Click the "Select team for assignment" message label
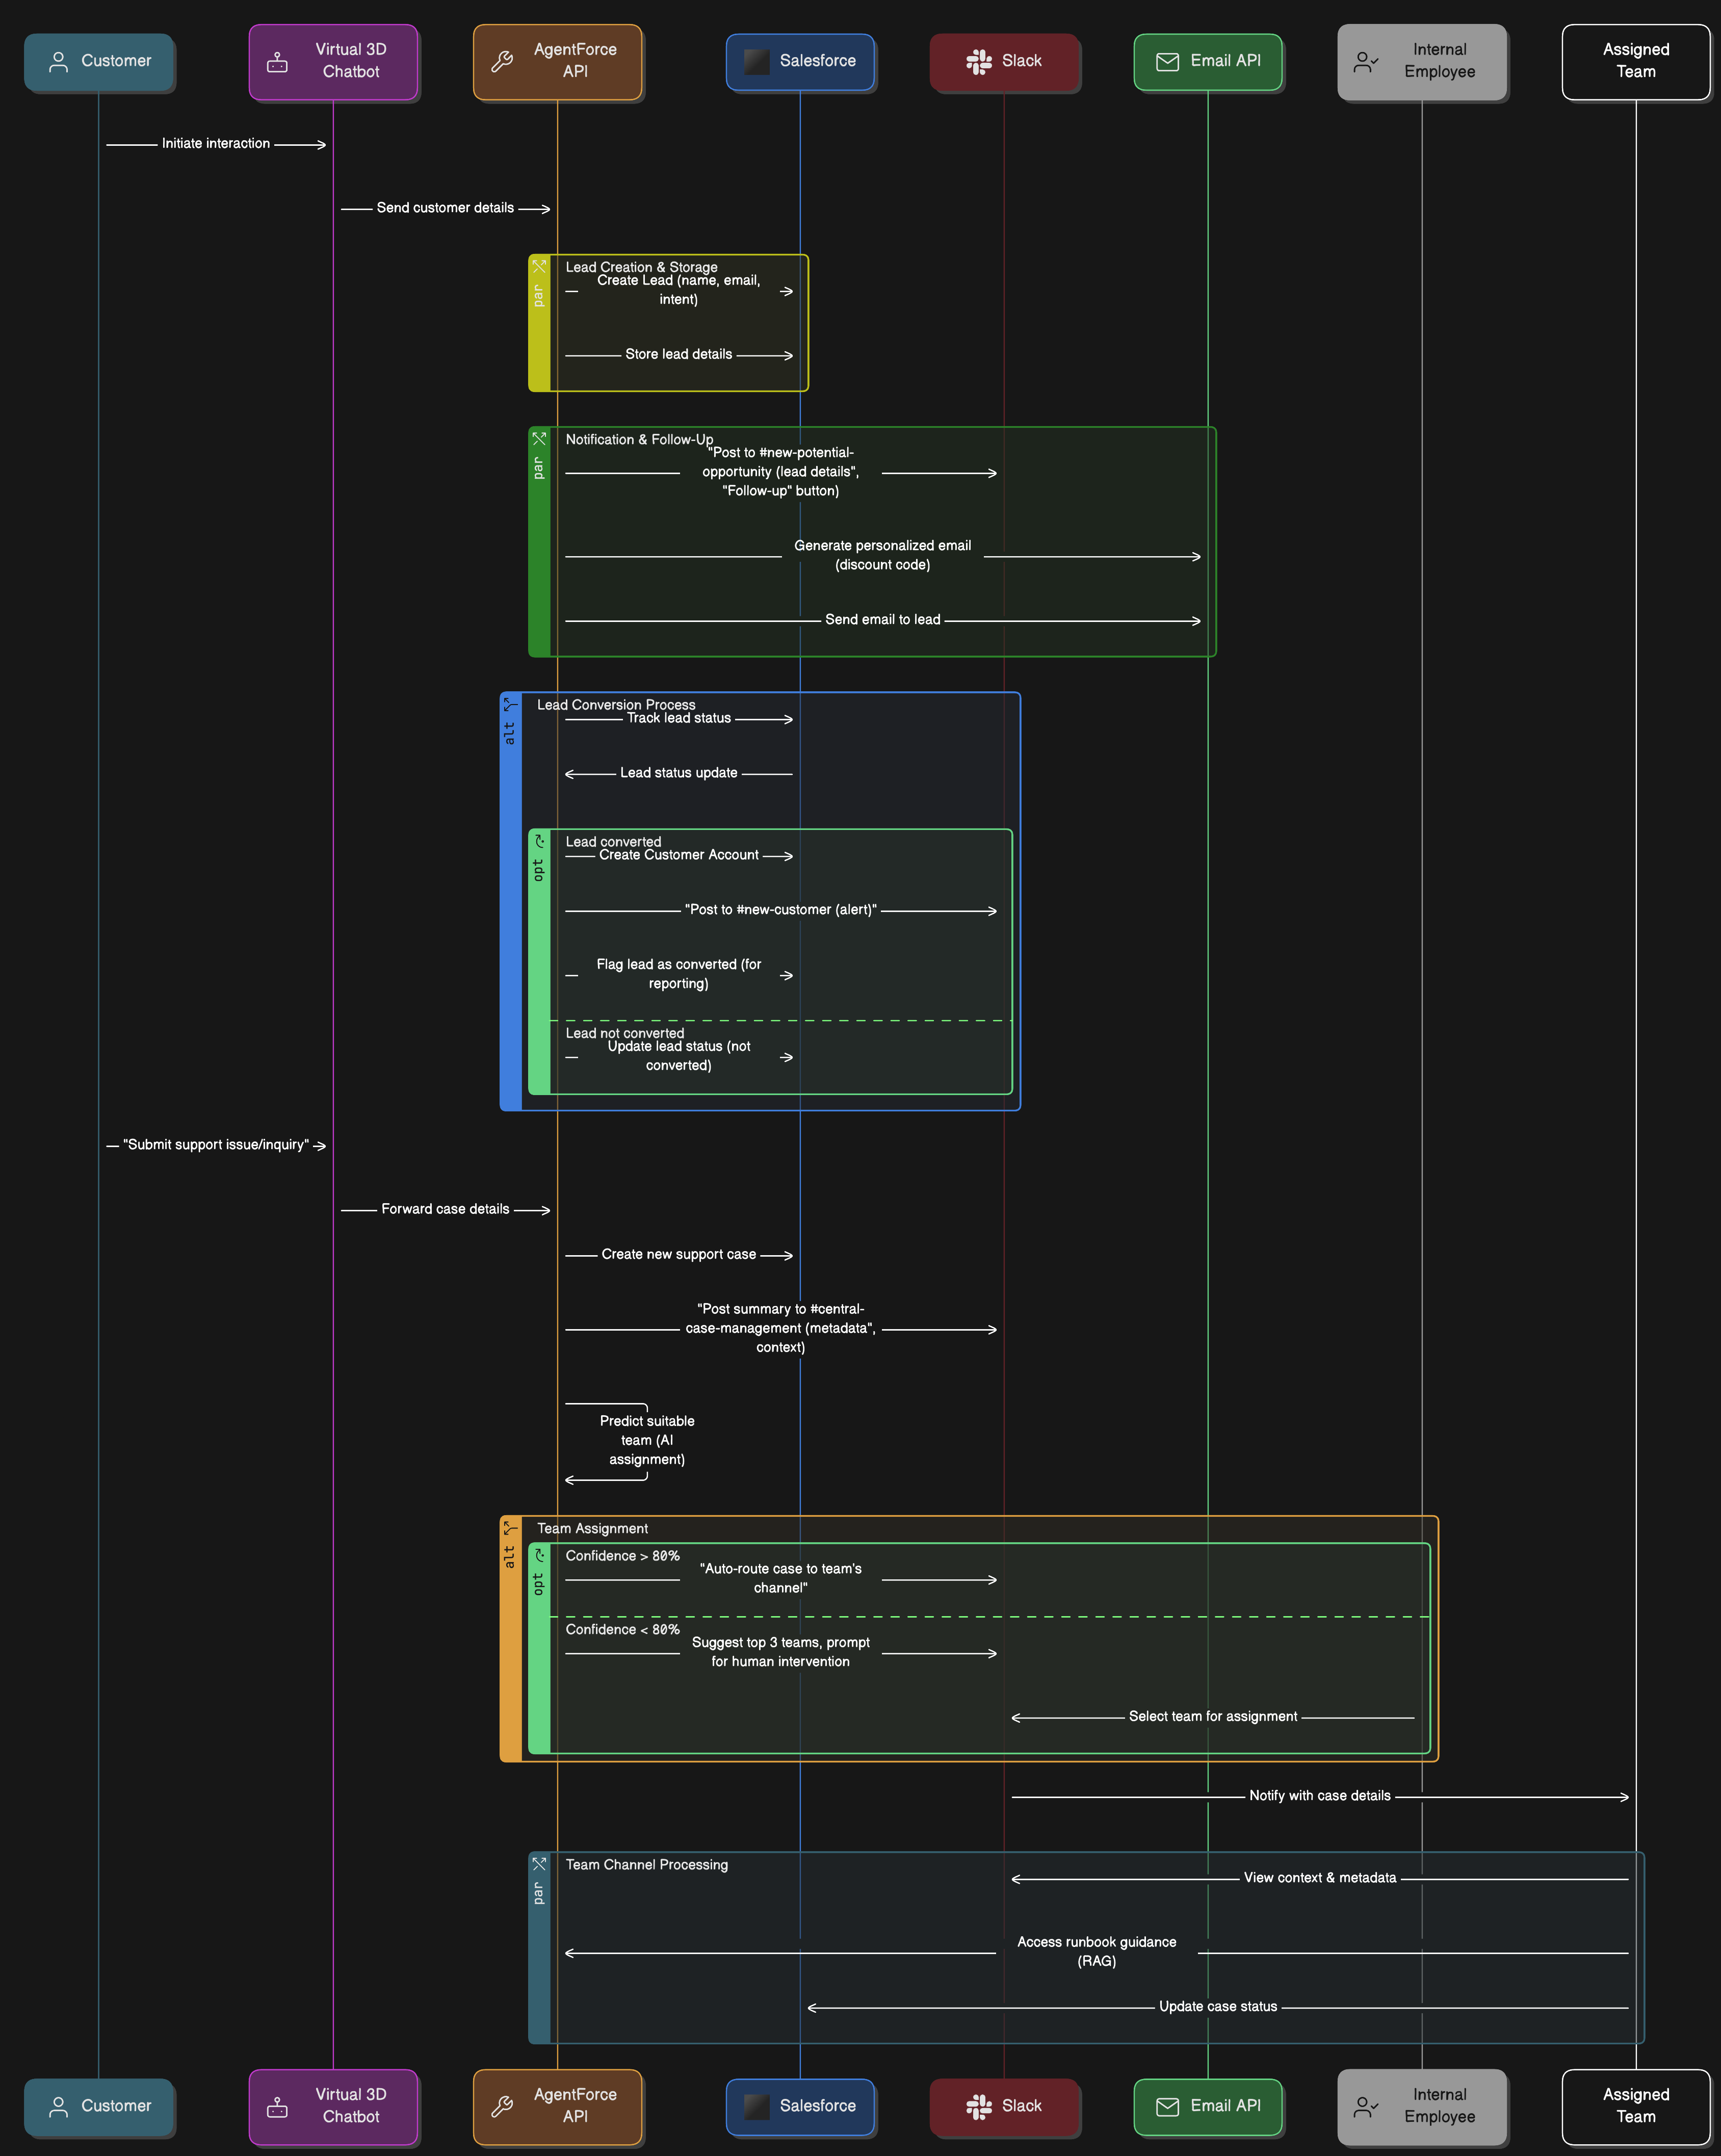The height and width of the screenshot is (2156, 1721). 1213,1716
